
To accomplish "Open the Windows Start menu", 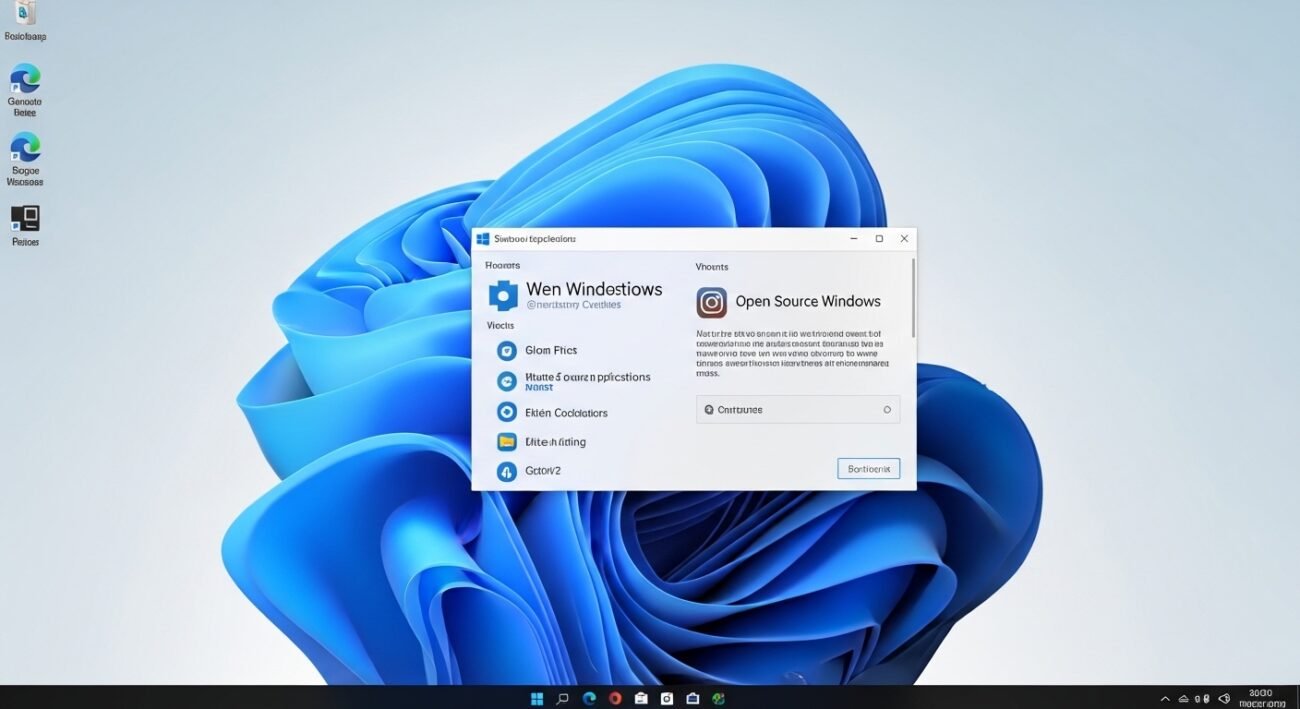I will 537,698.
